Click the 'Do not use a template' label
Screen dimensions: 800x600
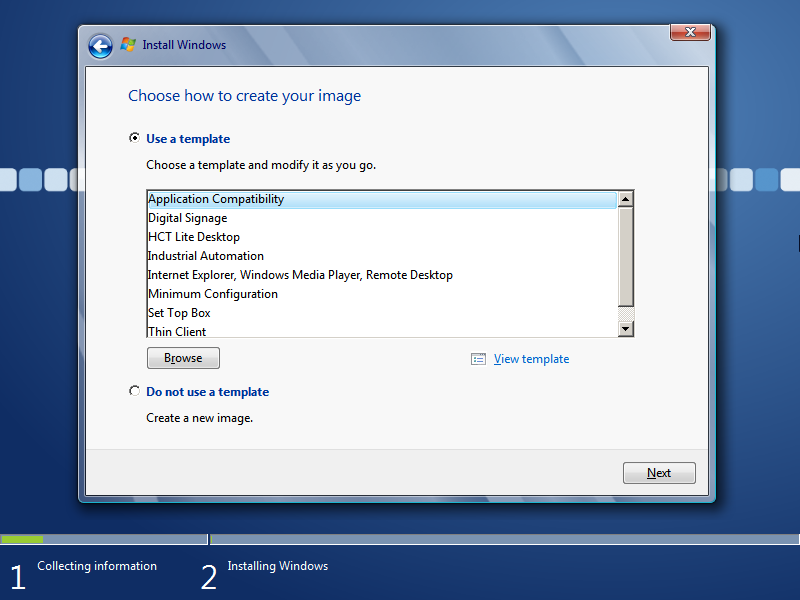tap(207, 392)
